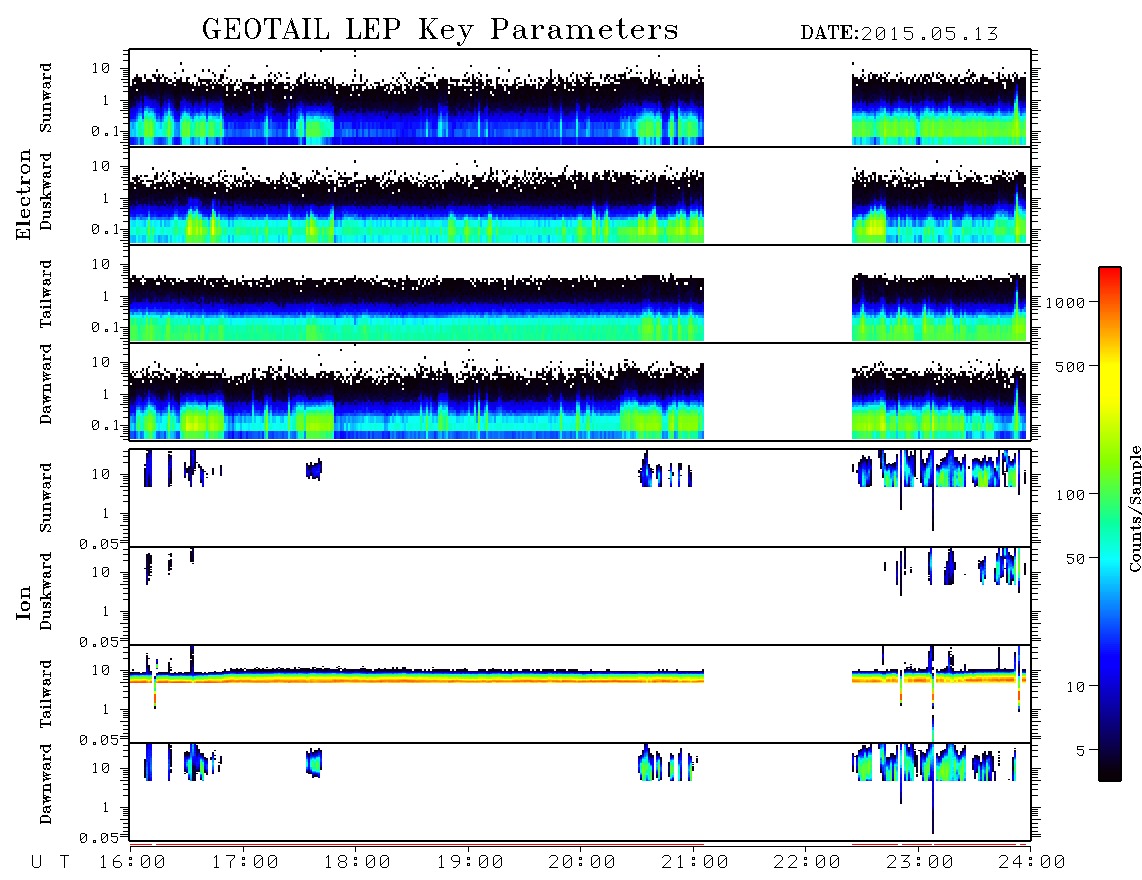
Task: Click the 1000 colorbar tick label
Action: click(x=1065, y=303)
